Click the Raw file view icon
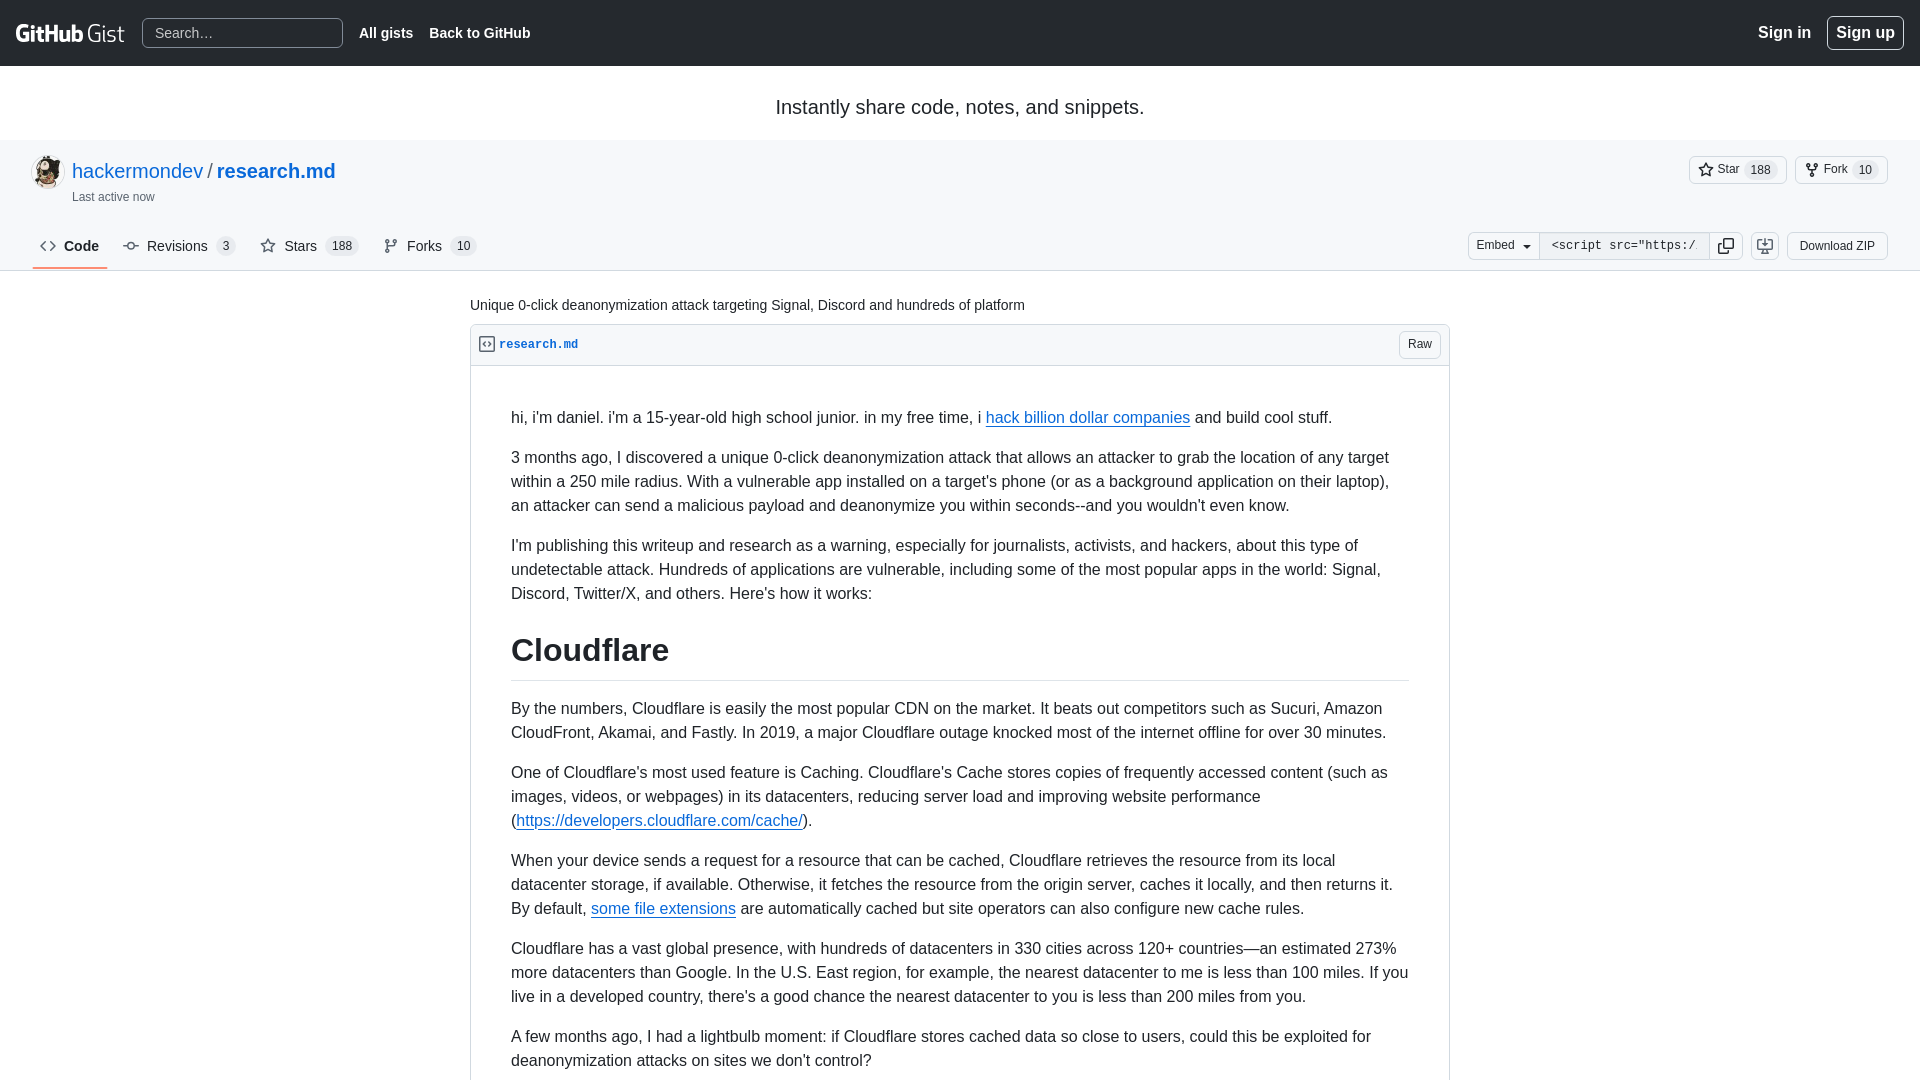 [1419, 344]
